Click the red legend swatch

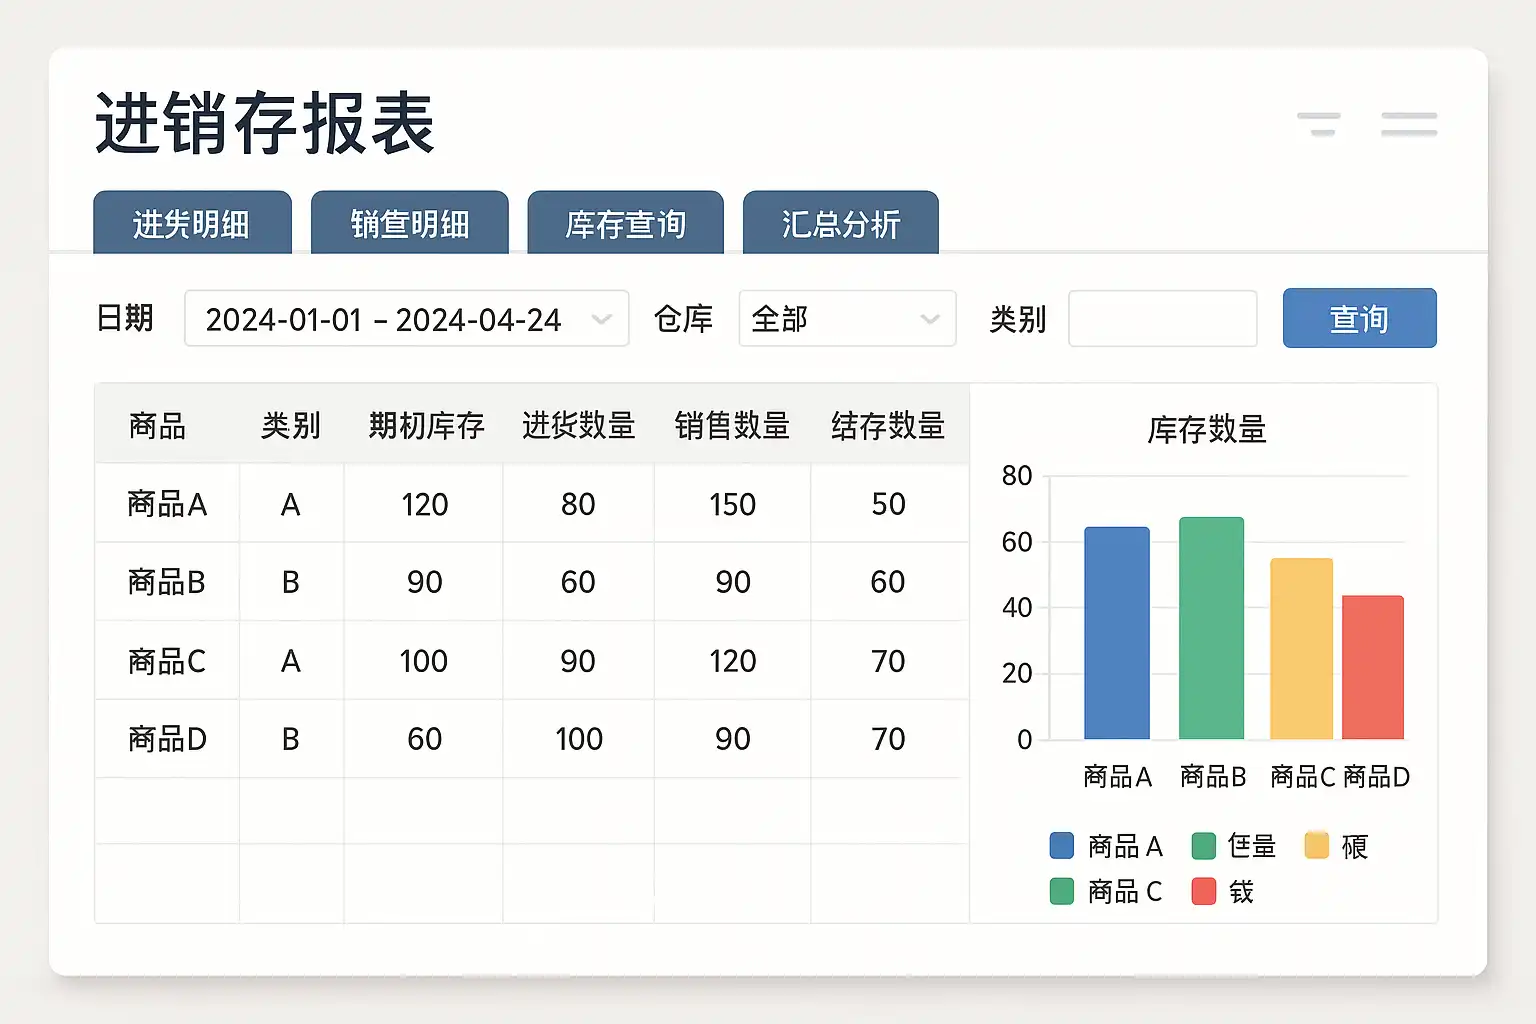pos(1203,891)
